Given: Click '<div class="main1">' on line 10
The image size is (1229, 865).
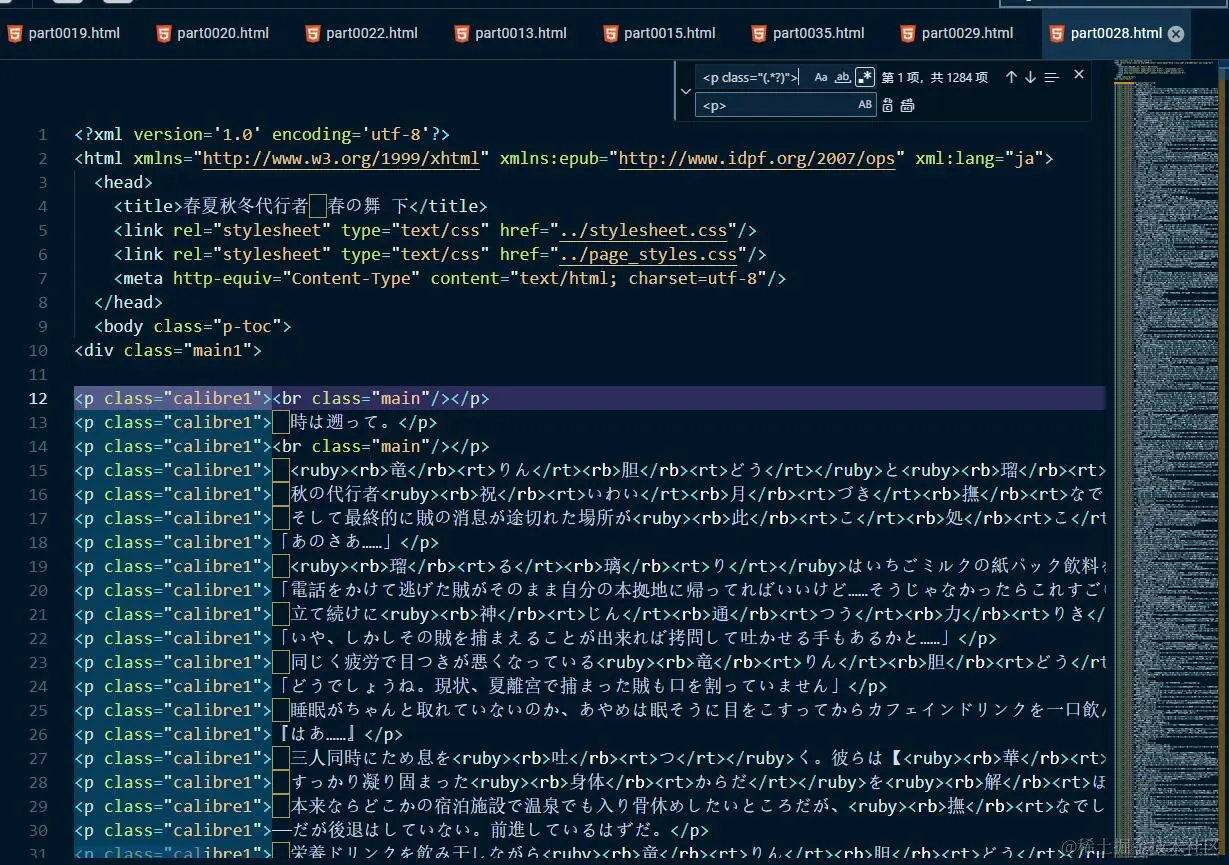Looking at the screenshot, I should point(167,351).
